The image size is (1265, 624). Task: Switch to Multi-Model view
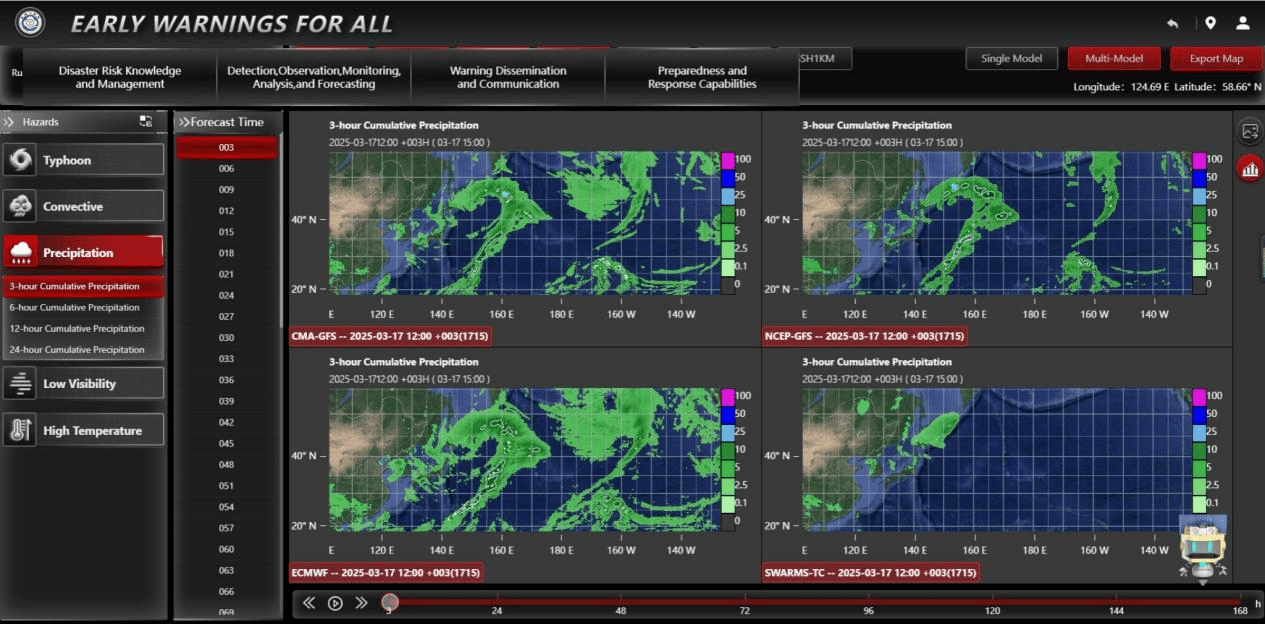(1114, 59)
